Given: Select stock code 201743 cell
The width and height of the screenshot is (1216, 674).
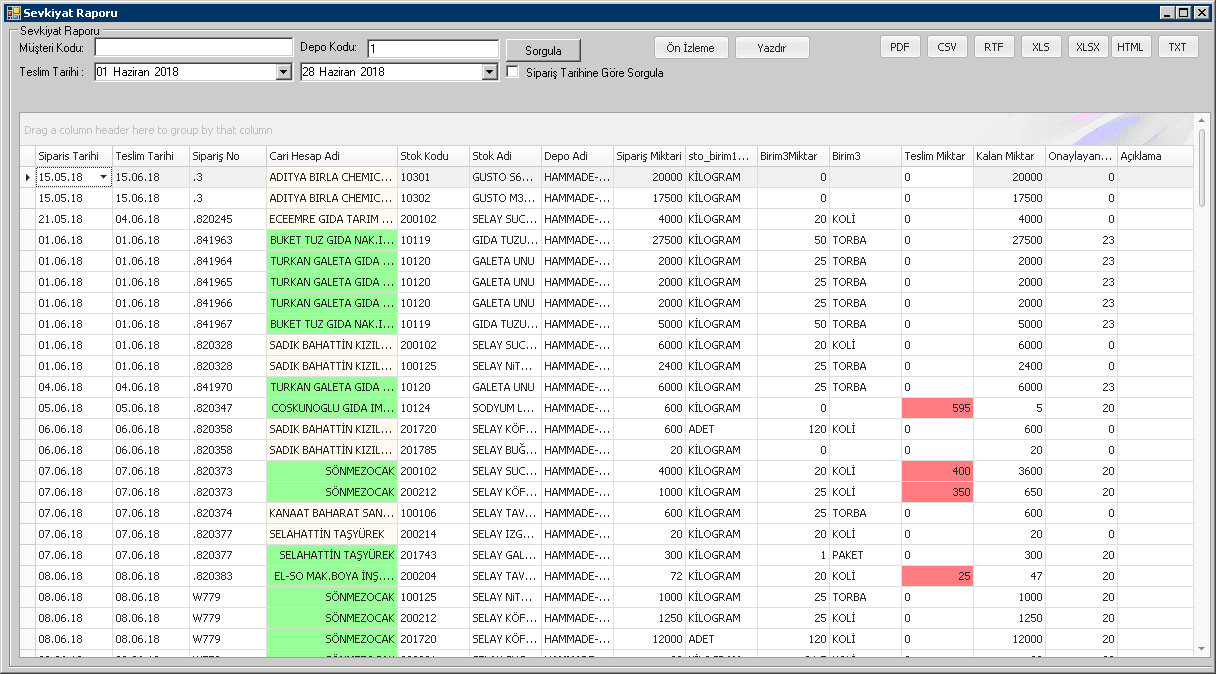Looking at the screenshot, I should 433,555.
